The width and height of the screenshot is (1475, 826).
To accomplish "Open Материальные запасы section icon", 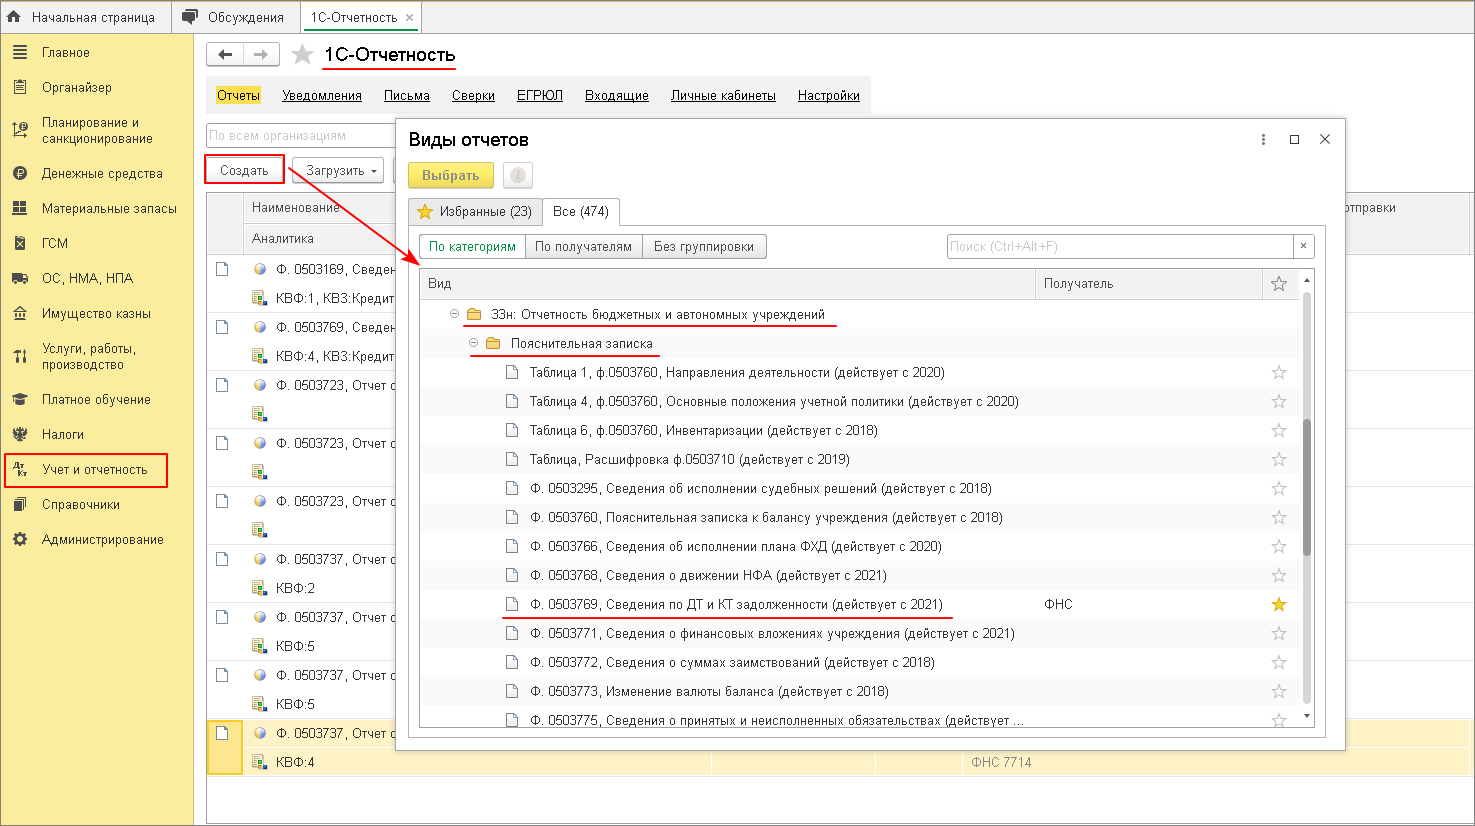I will [20, 208].
